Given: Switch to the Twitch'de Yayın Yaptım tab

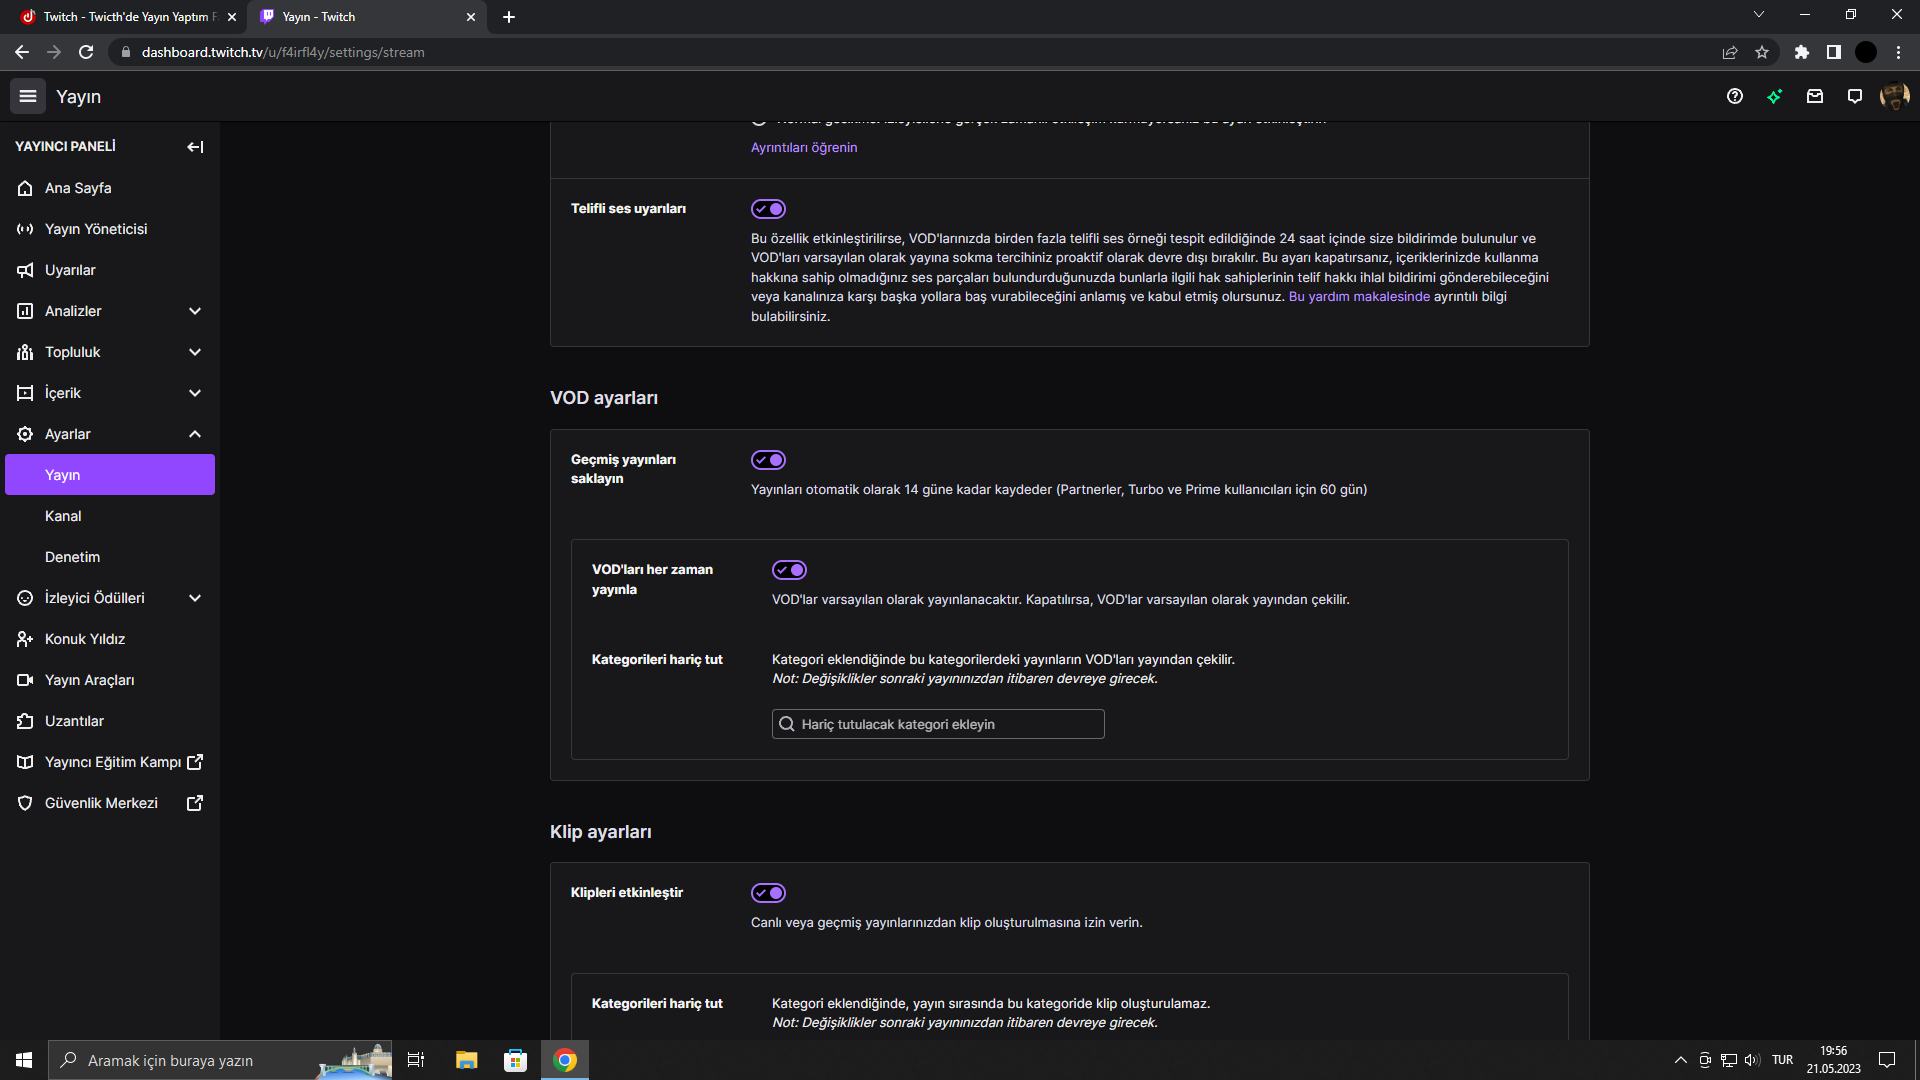Looking at the screenshot, I should [x=128, y=17].
